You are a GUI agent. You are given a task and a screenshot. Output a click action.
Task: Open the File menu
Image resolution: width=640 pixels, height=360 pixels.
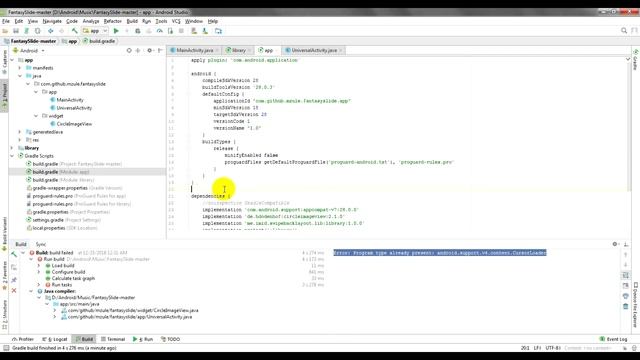[6, 21]
